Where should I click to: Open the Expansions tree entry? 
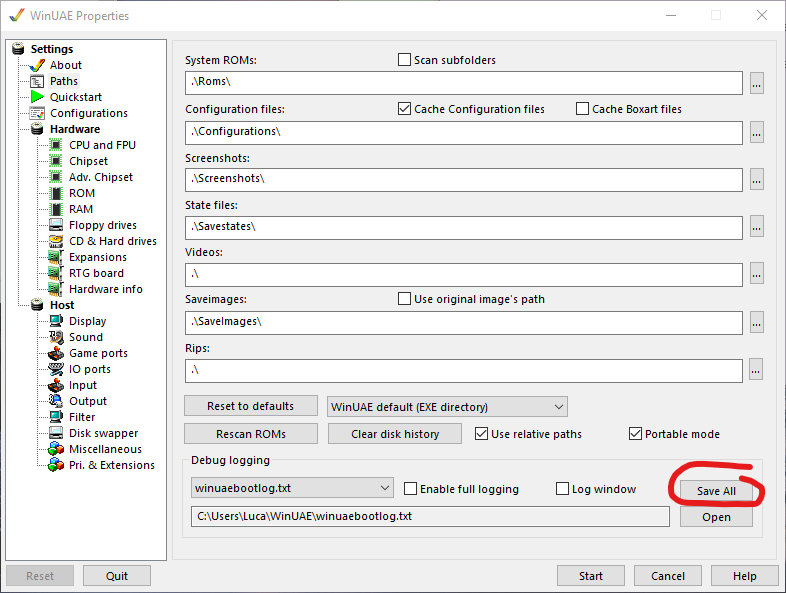tap(98, 257)
